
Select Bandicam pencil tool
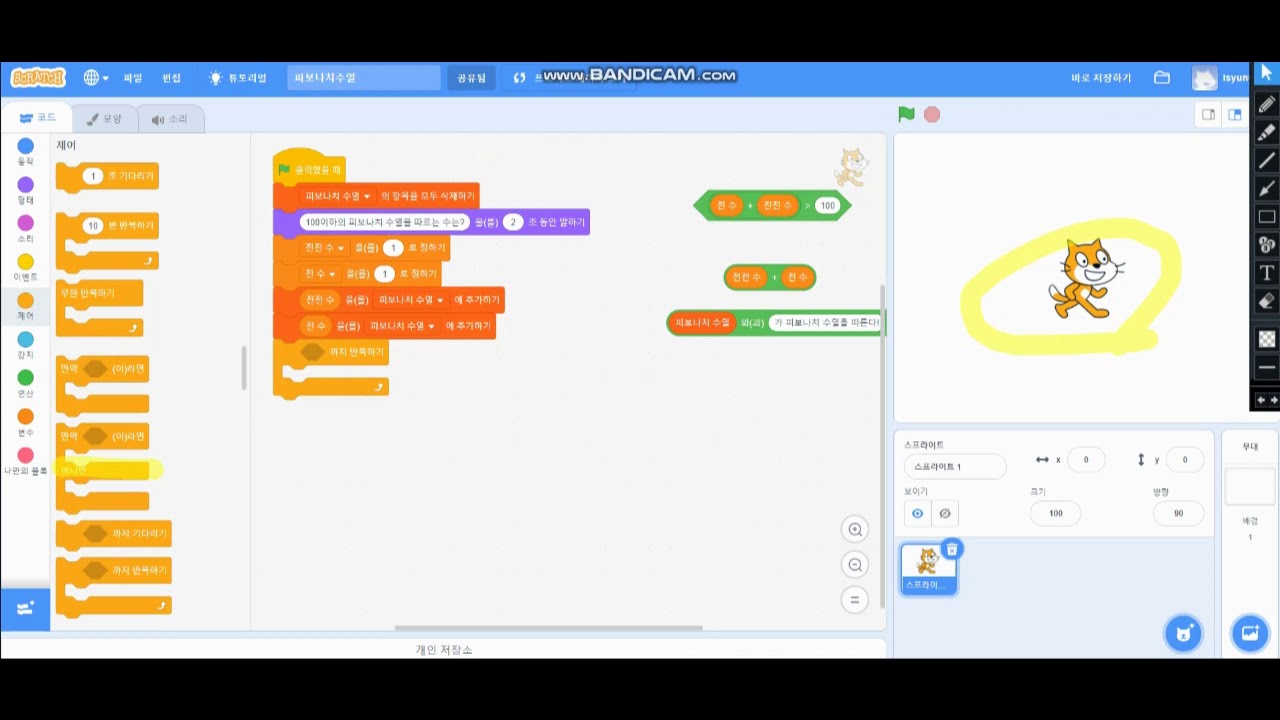click(x=1266, y=104)
